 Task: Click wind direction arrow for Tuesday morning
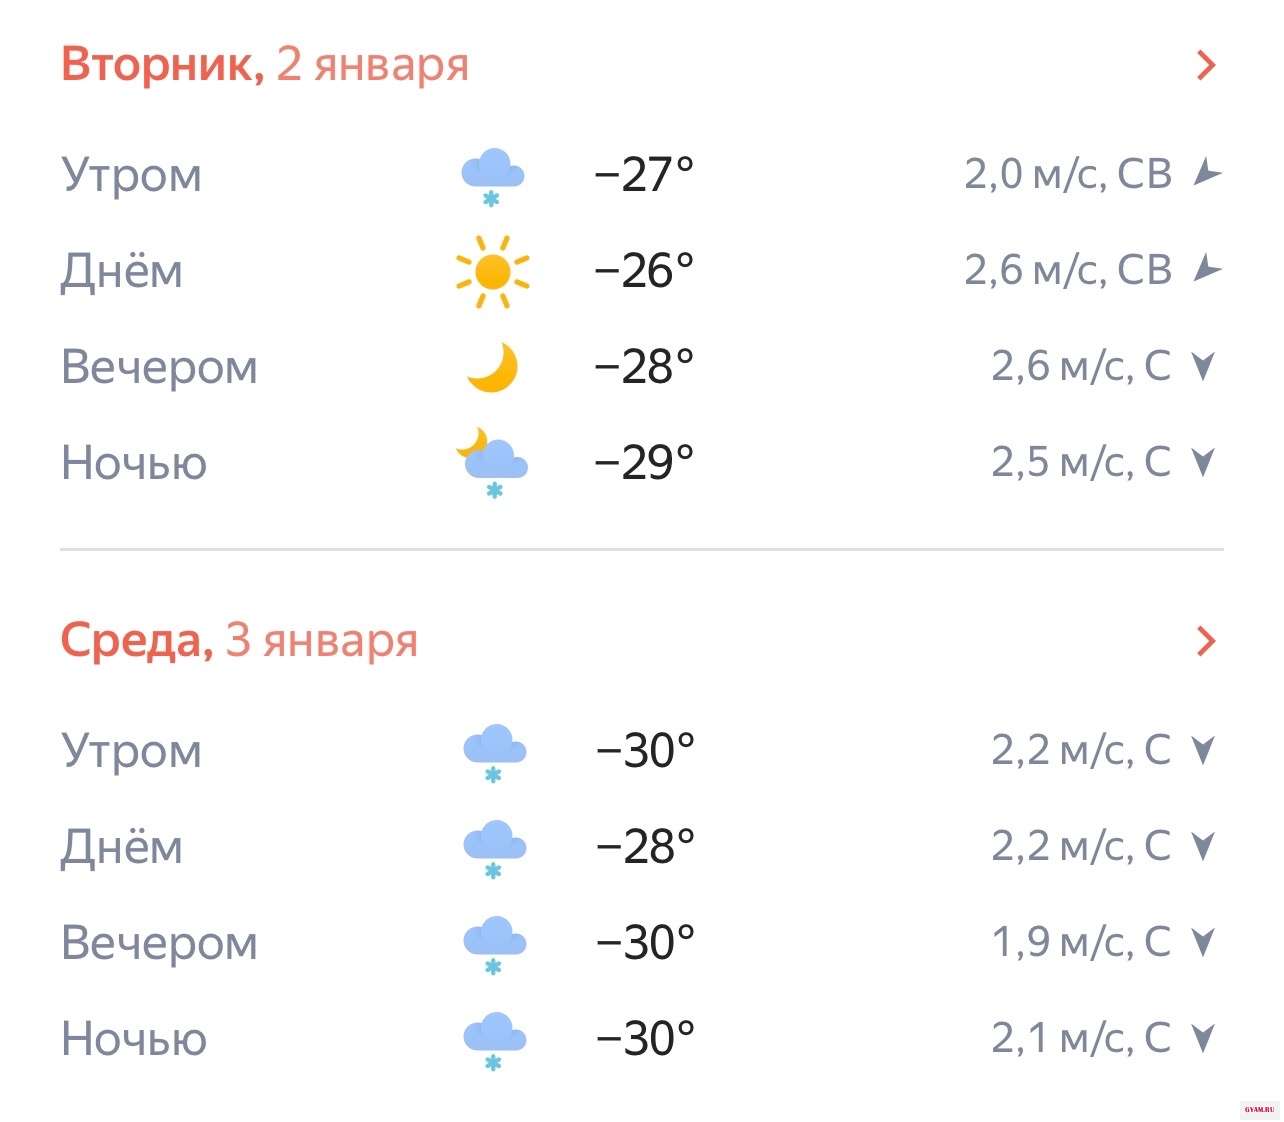[x=1207, y=174]
